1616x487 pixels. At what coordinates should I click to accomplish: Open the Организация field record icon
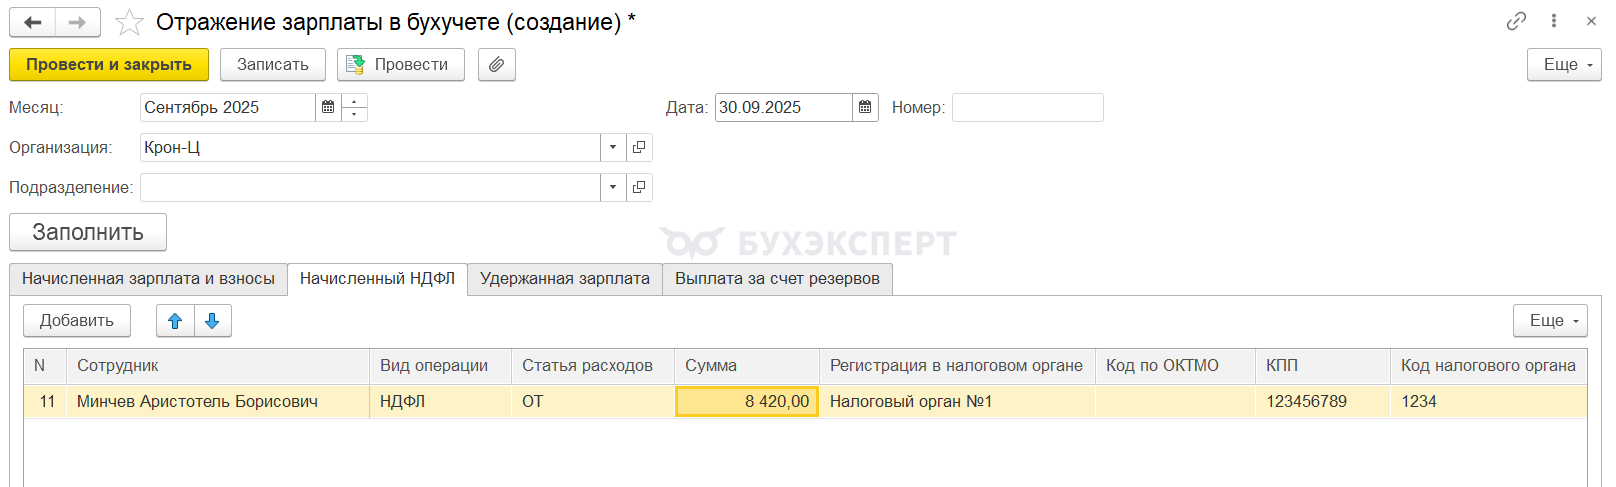[639, 147]
